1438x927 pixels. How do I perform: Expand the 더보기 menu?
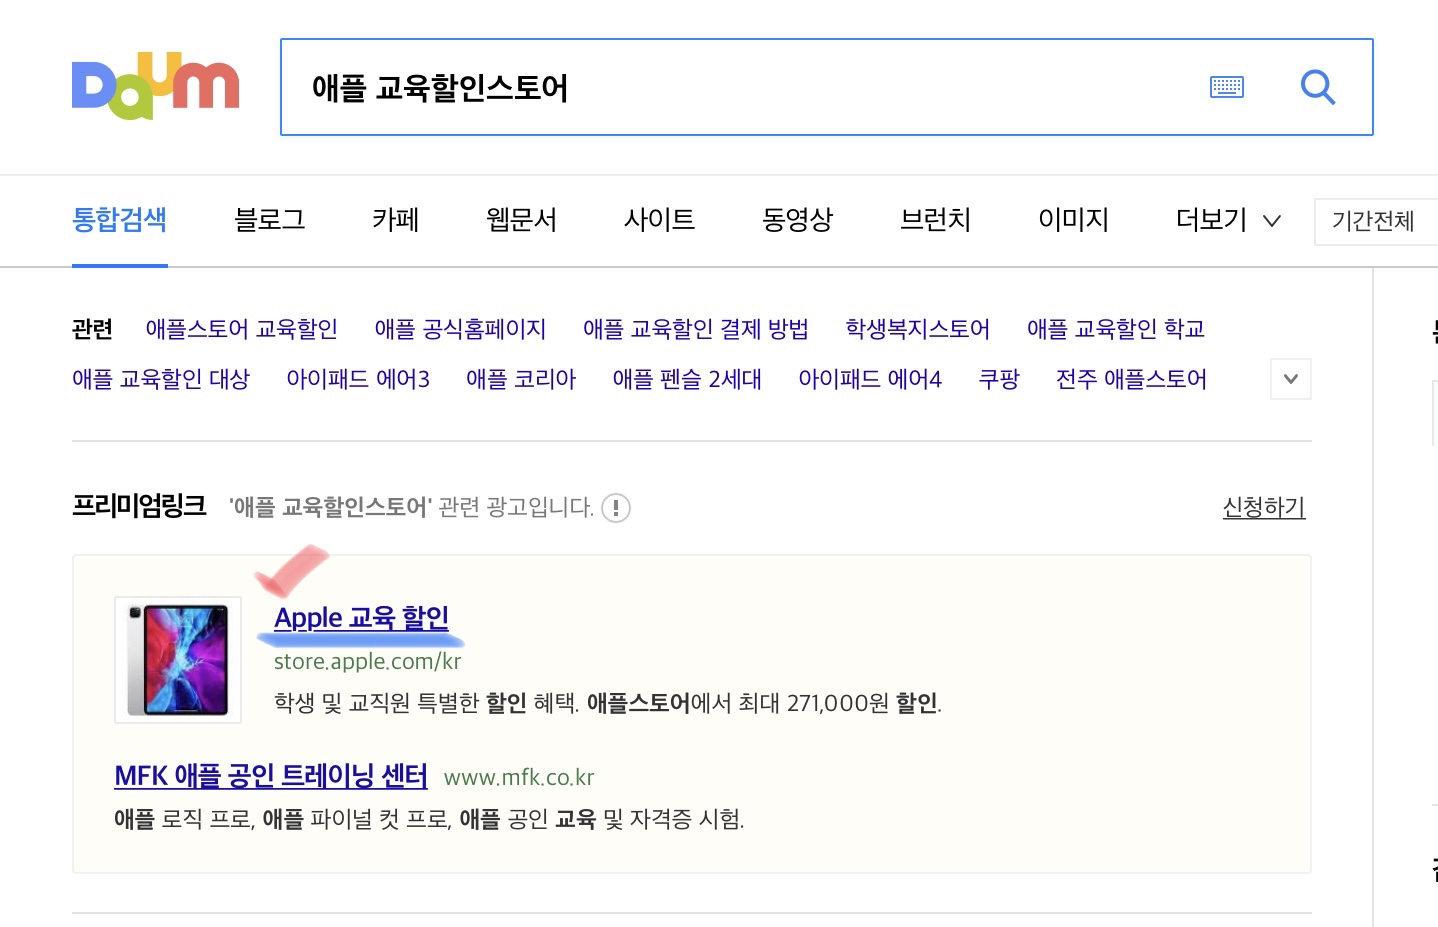click(1228, 219)
